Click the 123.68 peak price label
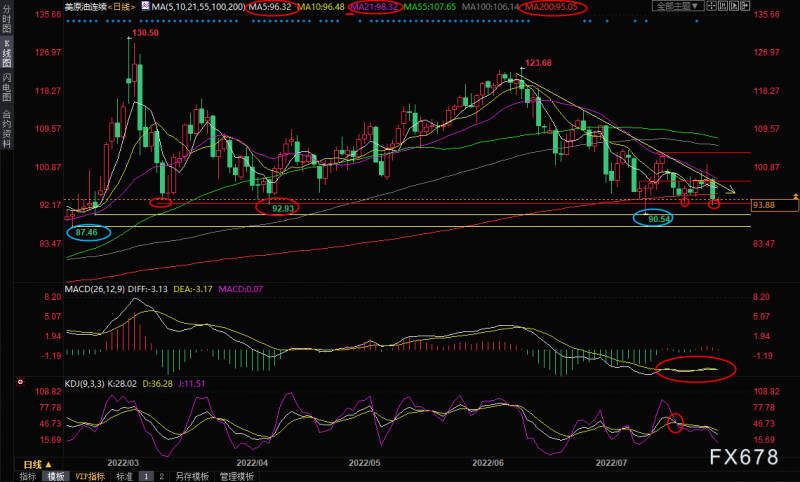 [538, 63]
